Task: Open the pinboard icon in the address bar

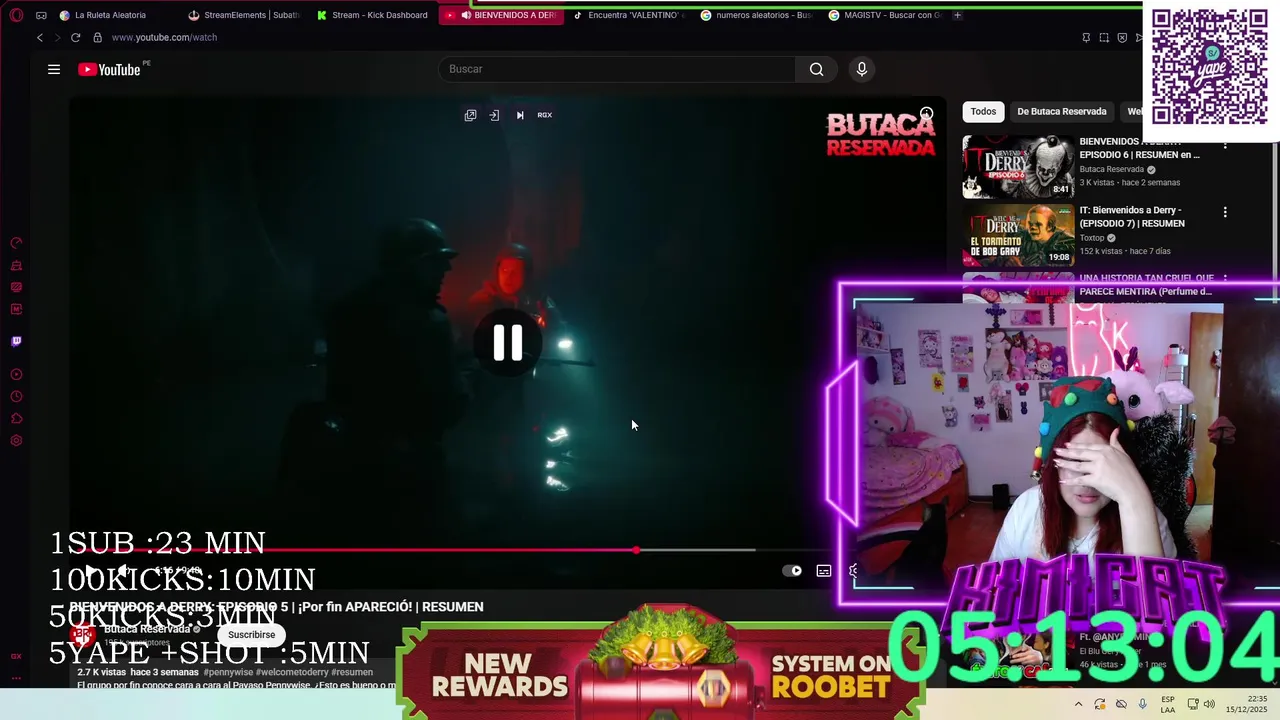Action: click(1086, 37)
